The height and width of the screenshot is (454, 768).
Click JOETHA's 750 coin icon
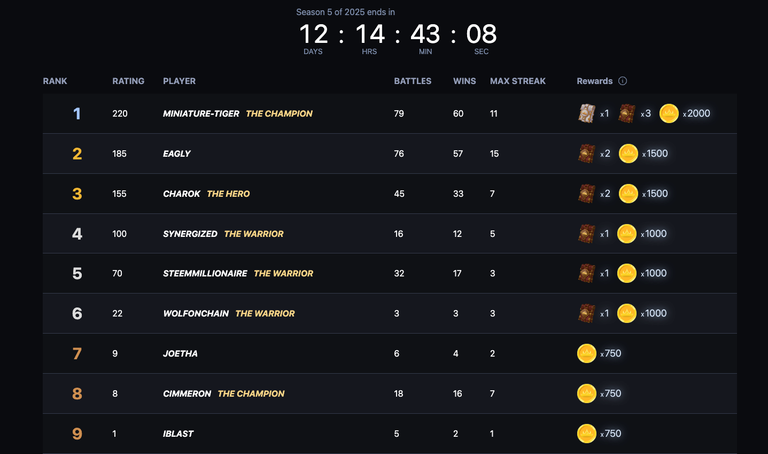pyautogui.click(x=586, y=353)
